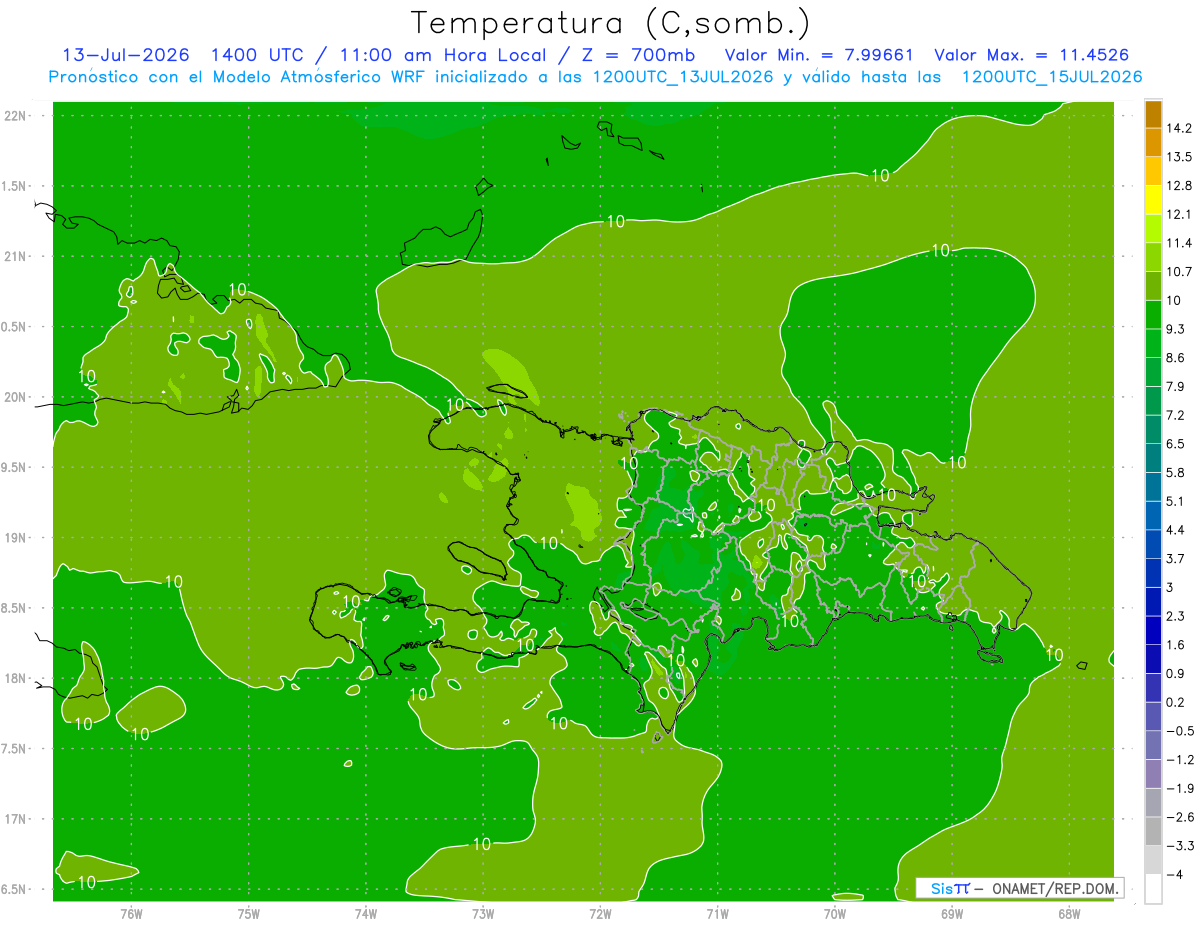The width and height of the screenshot is (1200, 927).
Task: Click the "19N" latitude axis label
Action: [14, 537]
